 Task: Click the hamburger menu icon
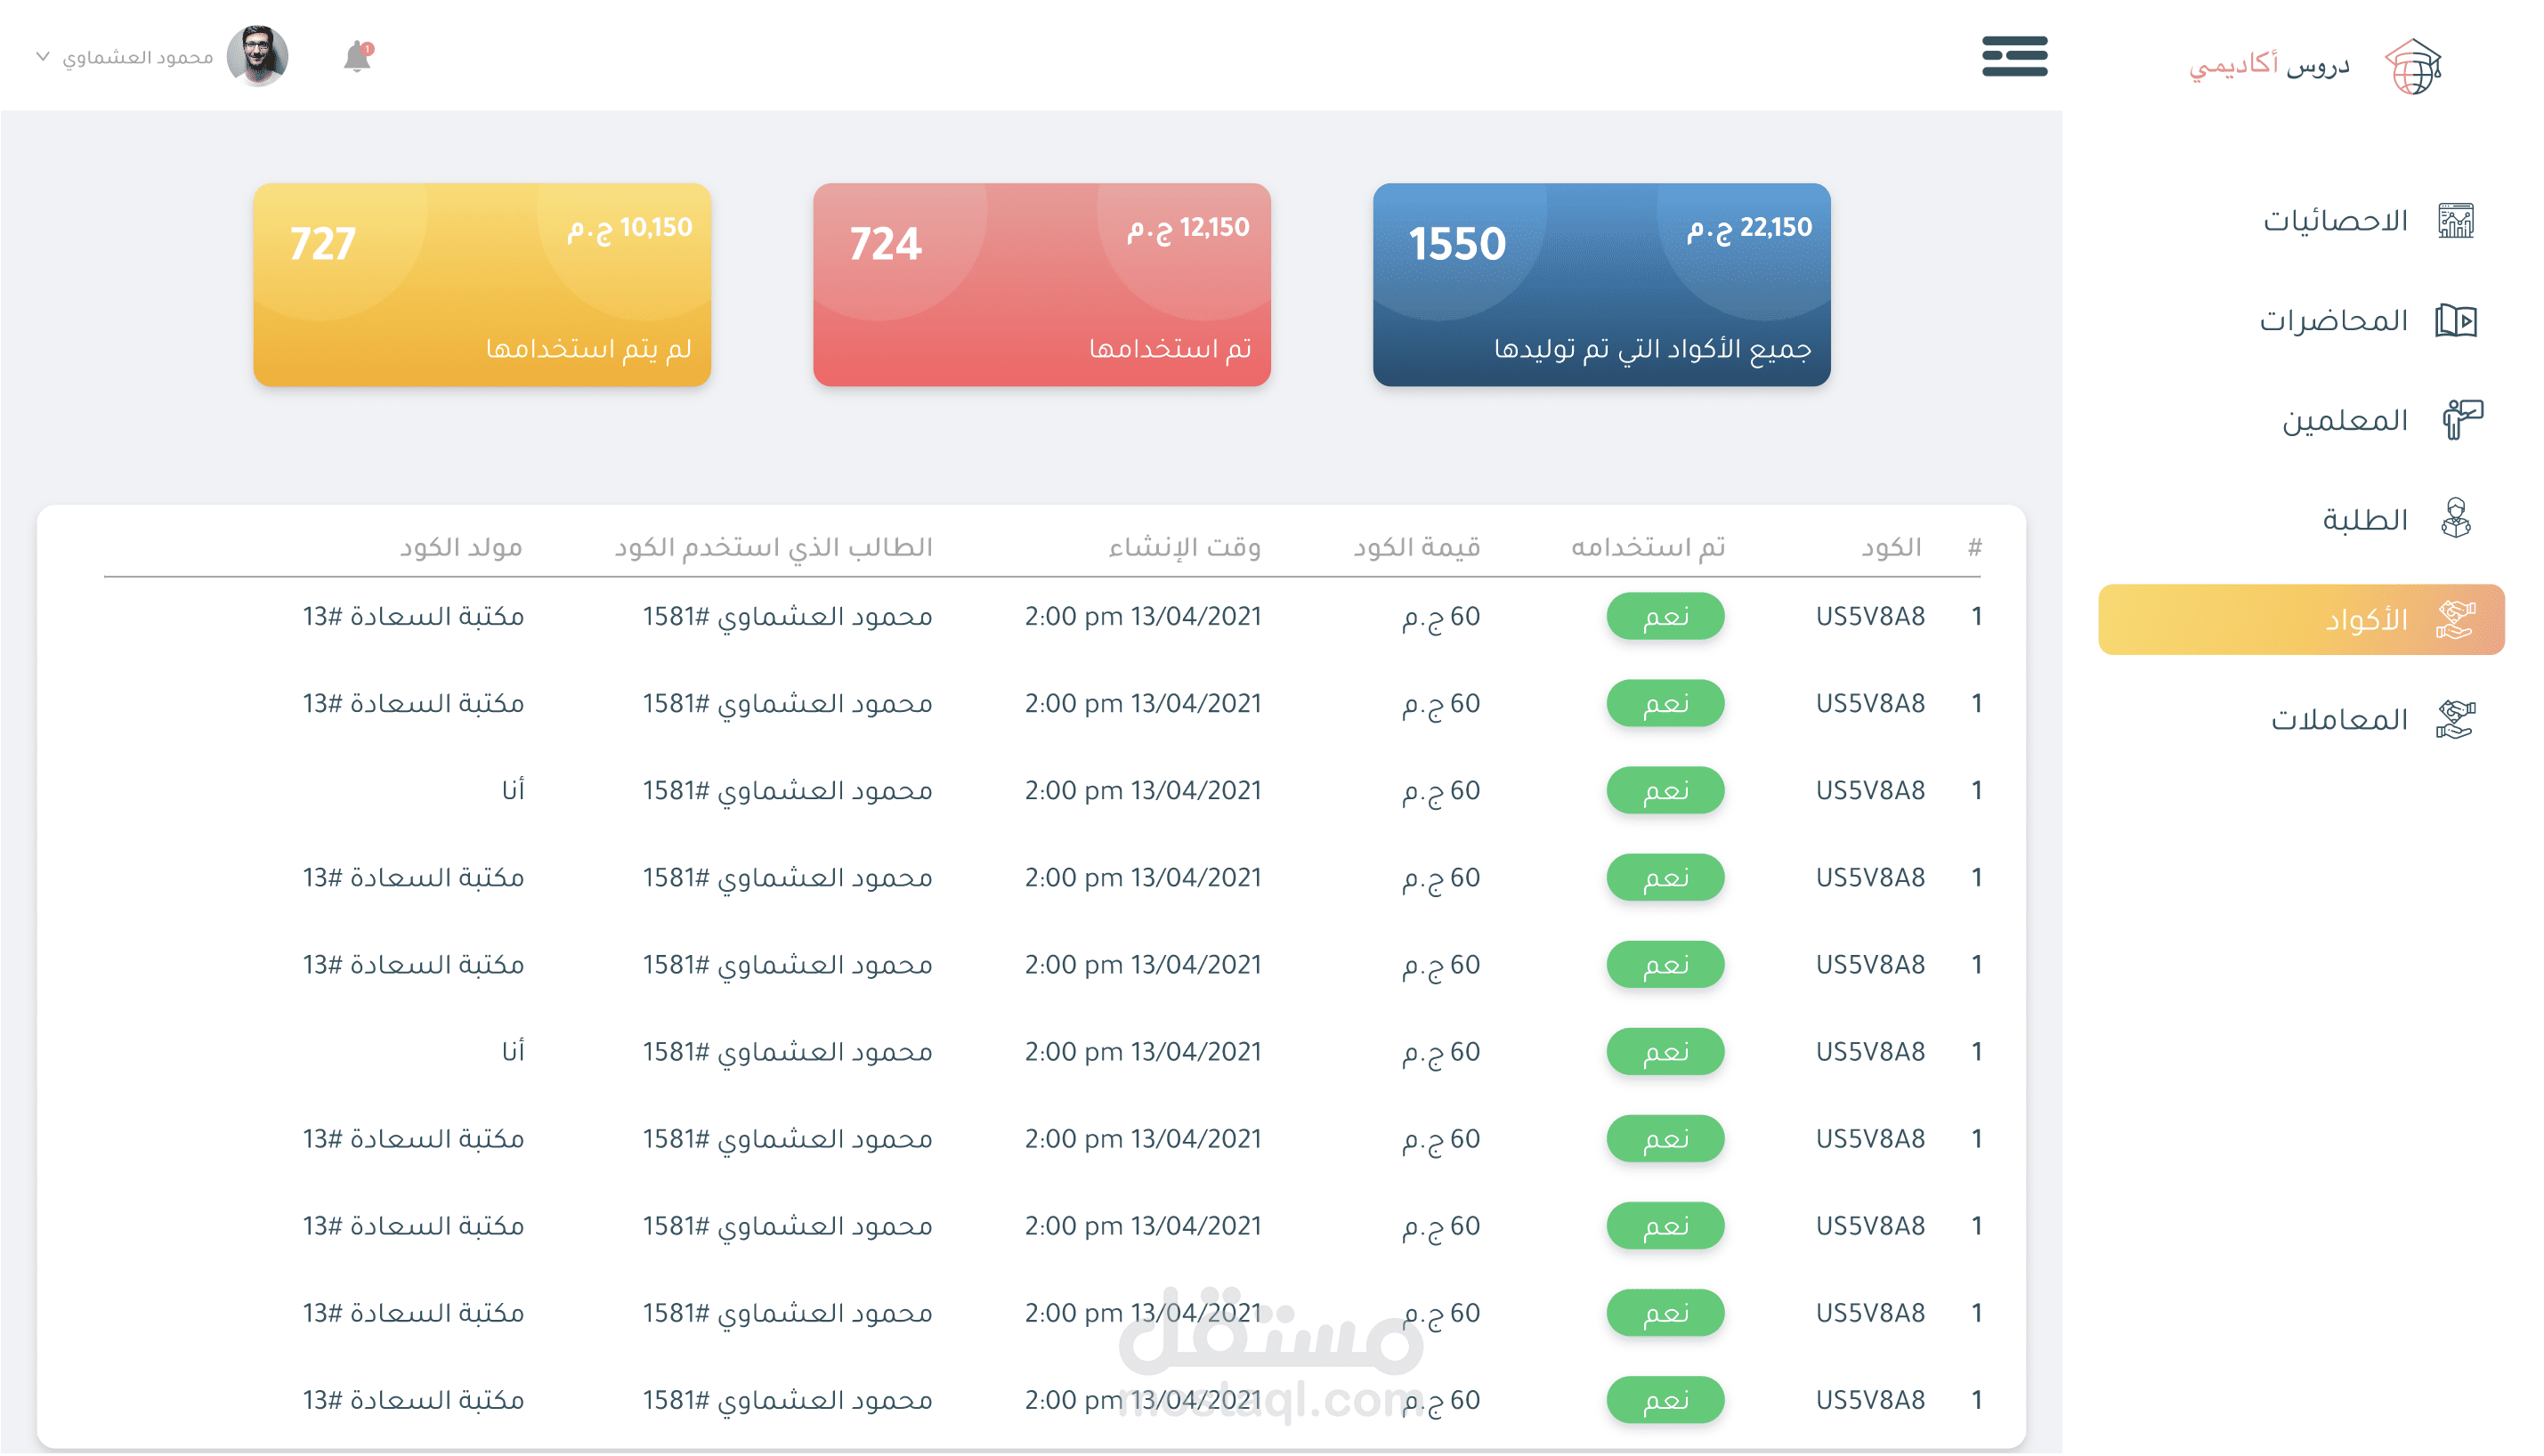tap(2014, 56)
